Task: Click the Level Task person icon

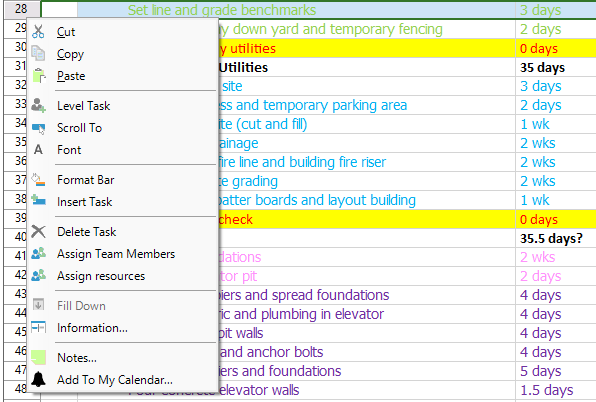Action: (x=38, y=105)
